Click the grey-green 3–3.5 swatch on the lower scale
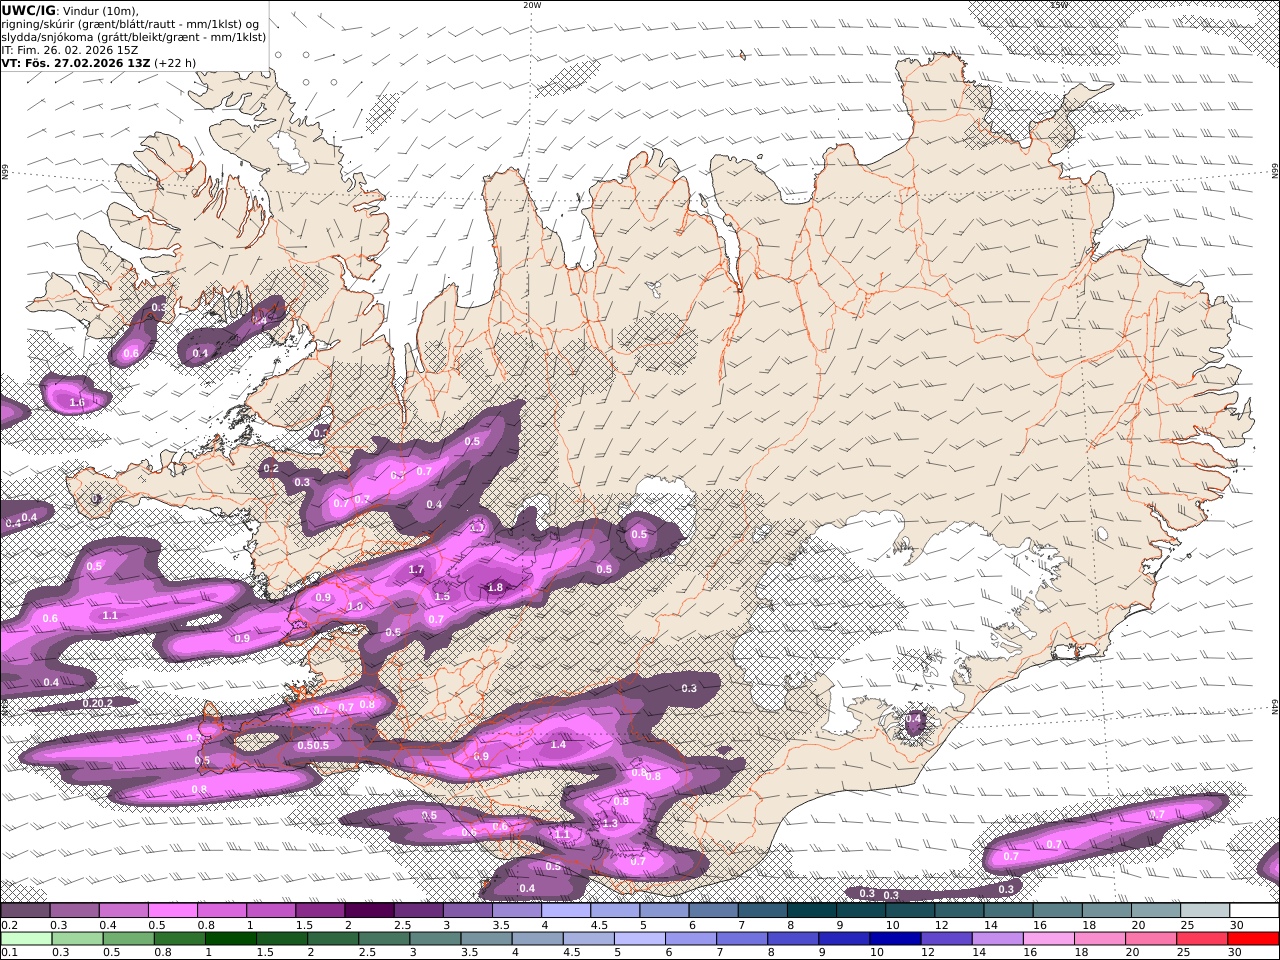The height and width of the screenshot is (960, 1280). [435, 939]
